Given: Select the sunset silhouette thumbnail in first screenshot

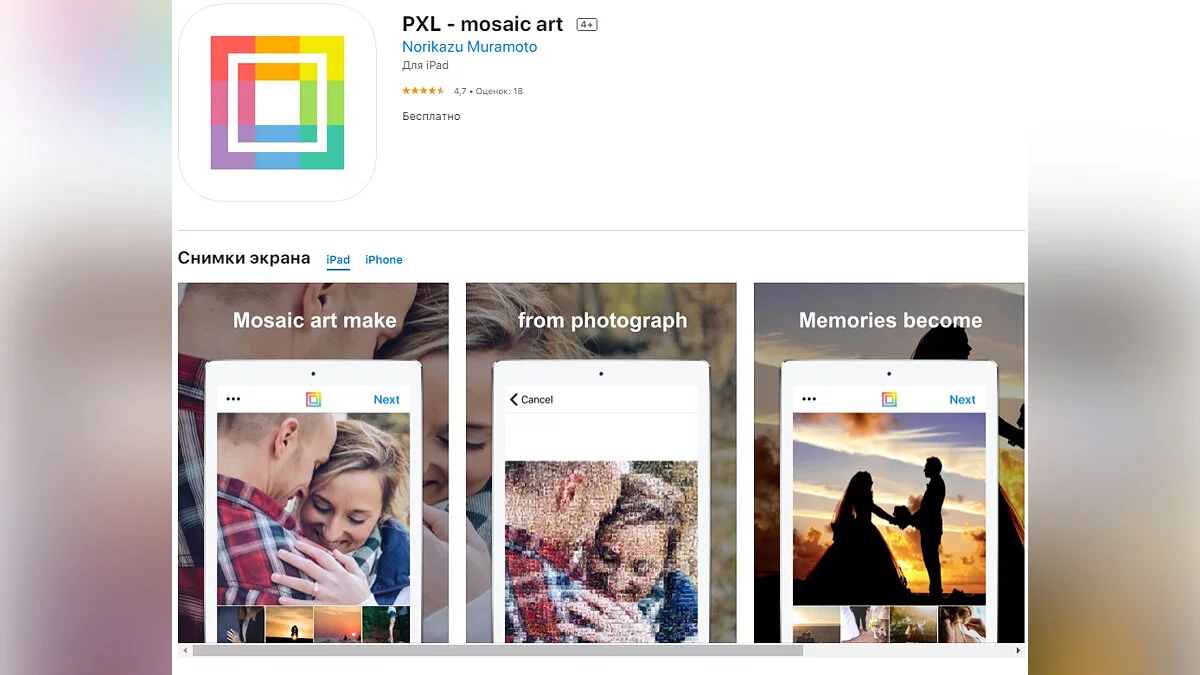Looking at the screenshot, I should point(289,624).
